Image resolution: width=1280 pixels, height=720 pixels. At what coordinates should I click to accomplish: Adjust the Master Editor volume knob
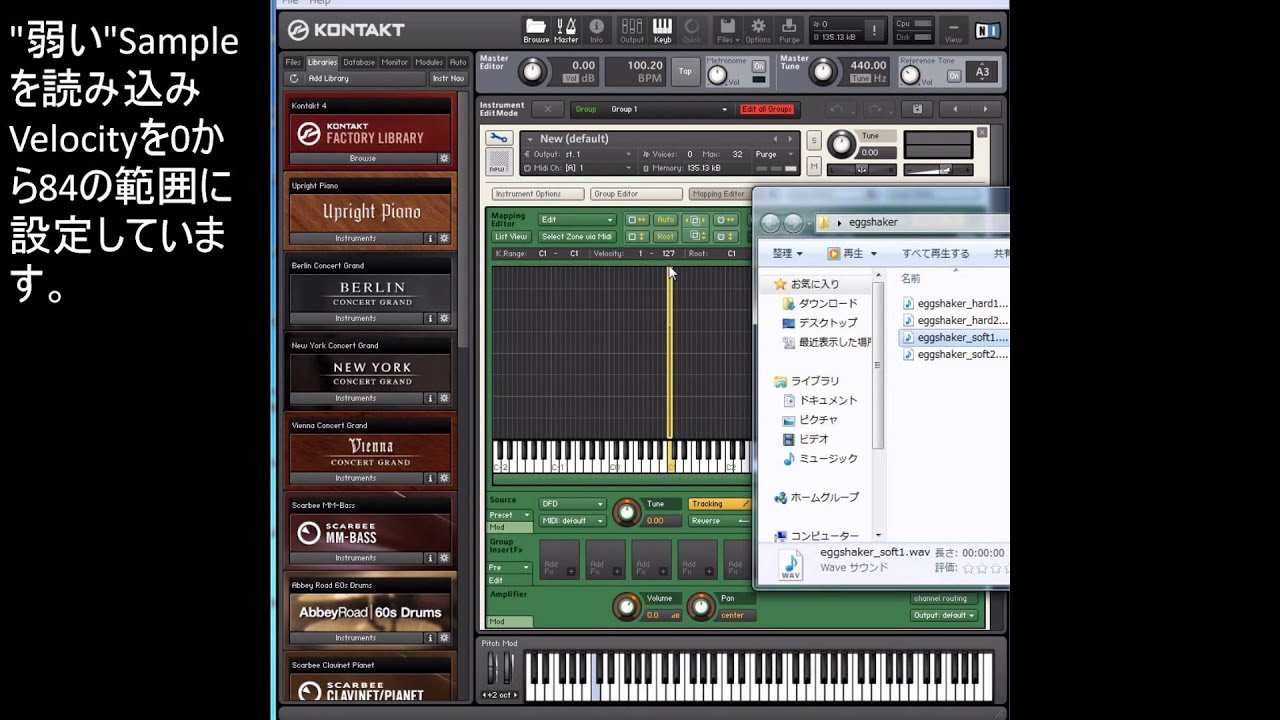533,70
